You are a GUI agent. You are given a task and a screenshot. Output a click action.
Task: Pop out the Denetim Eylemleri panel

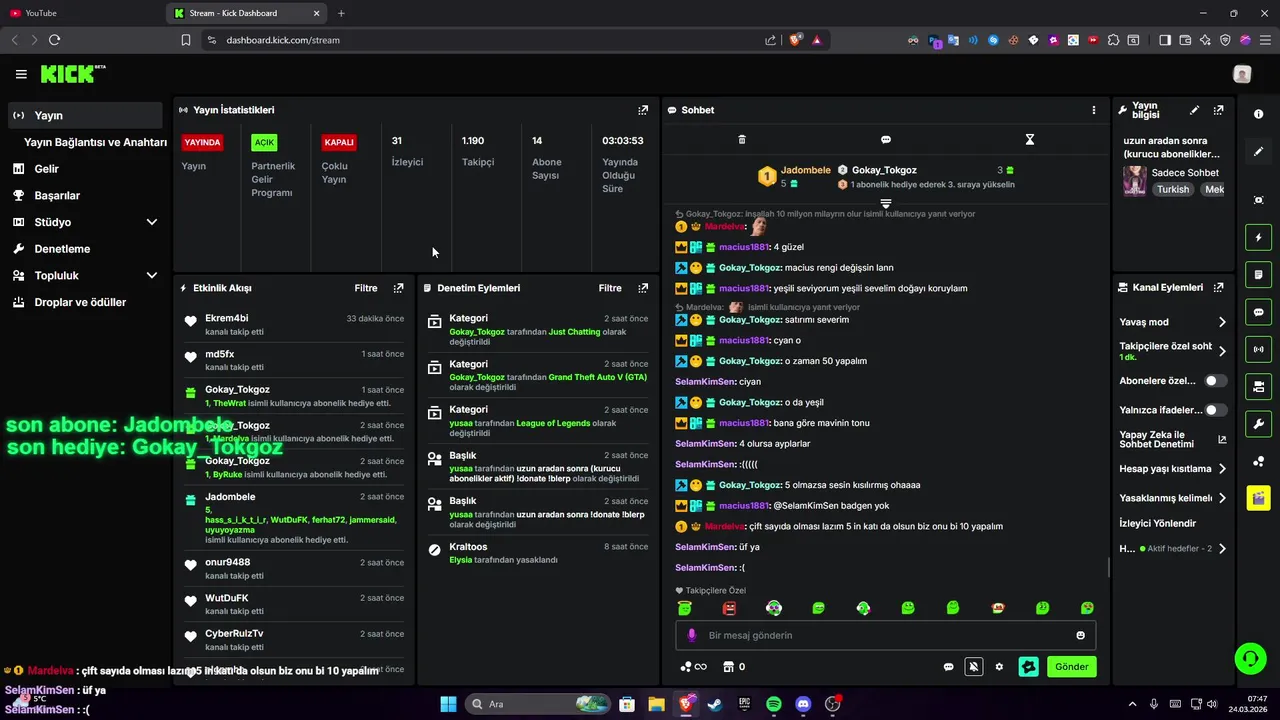[x=643, y=288]
